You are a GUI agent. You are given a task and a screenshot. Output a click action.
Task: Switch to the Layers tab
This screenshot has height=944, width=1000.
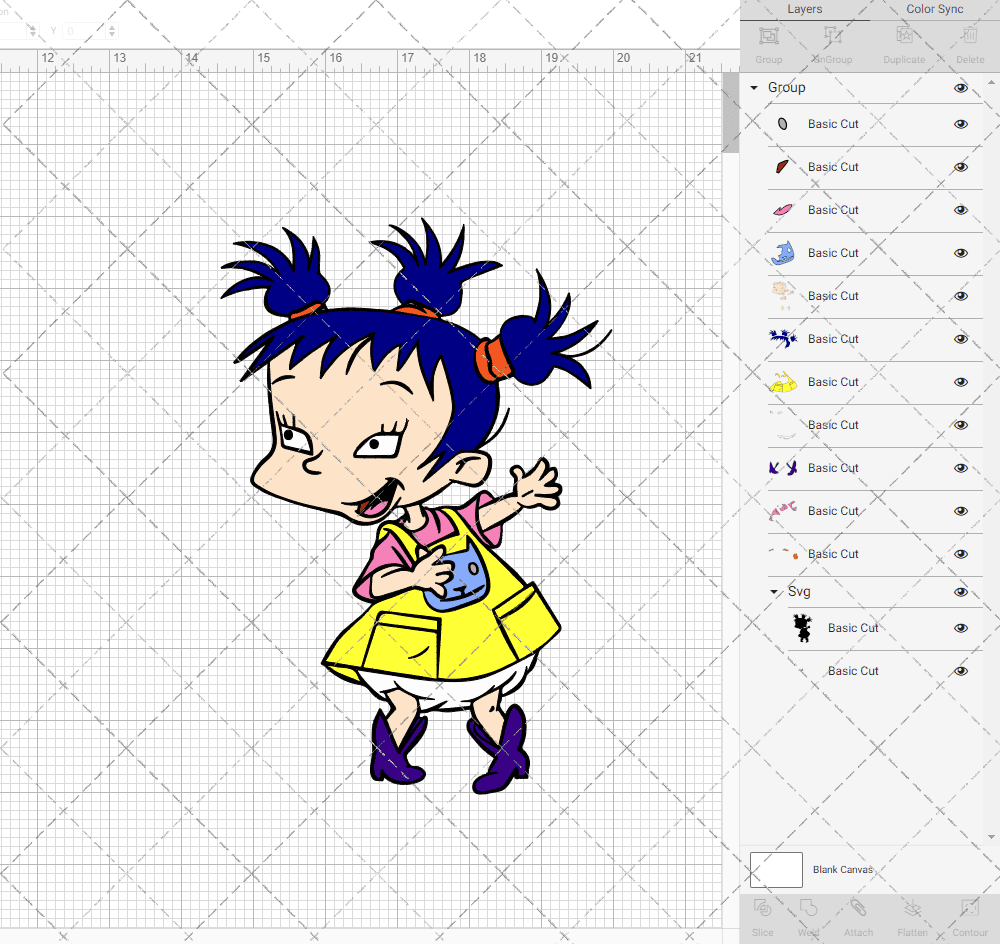click(x=805, y=9)
